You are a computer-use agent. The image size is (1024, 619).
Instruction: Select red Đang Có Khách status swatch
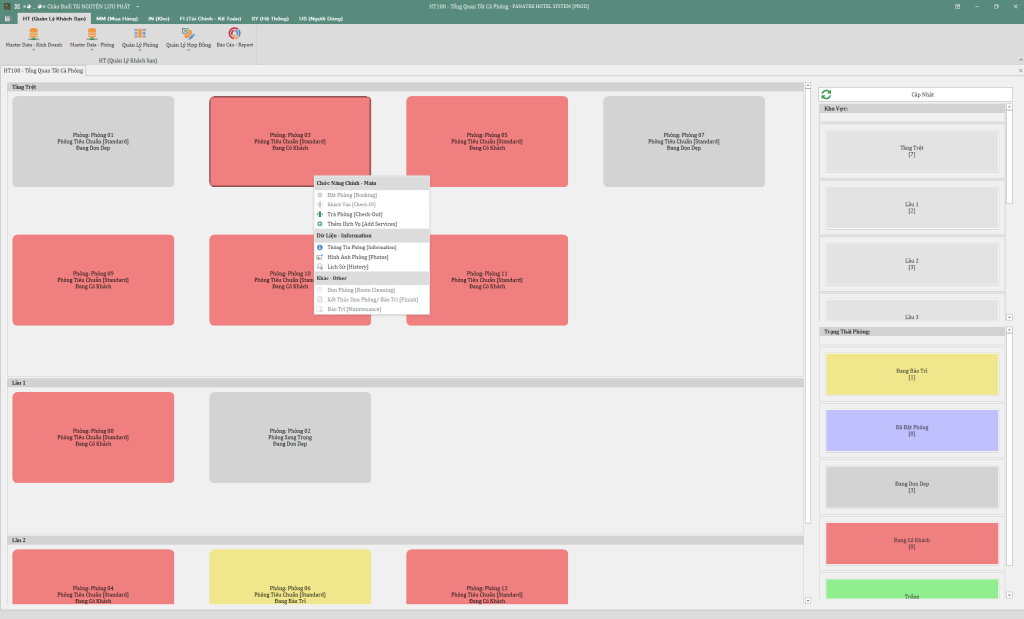(x=911, y=543)
